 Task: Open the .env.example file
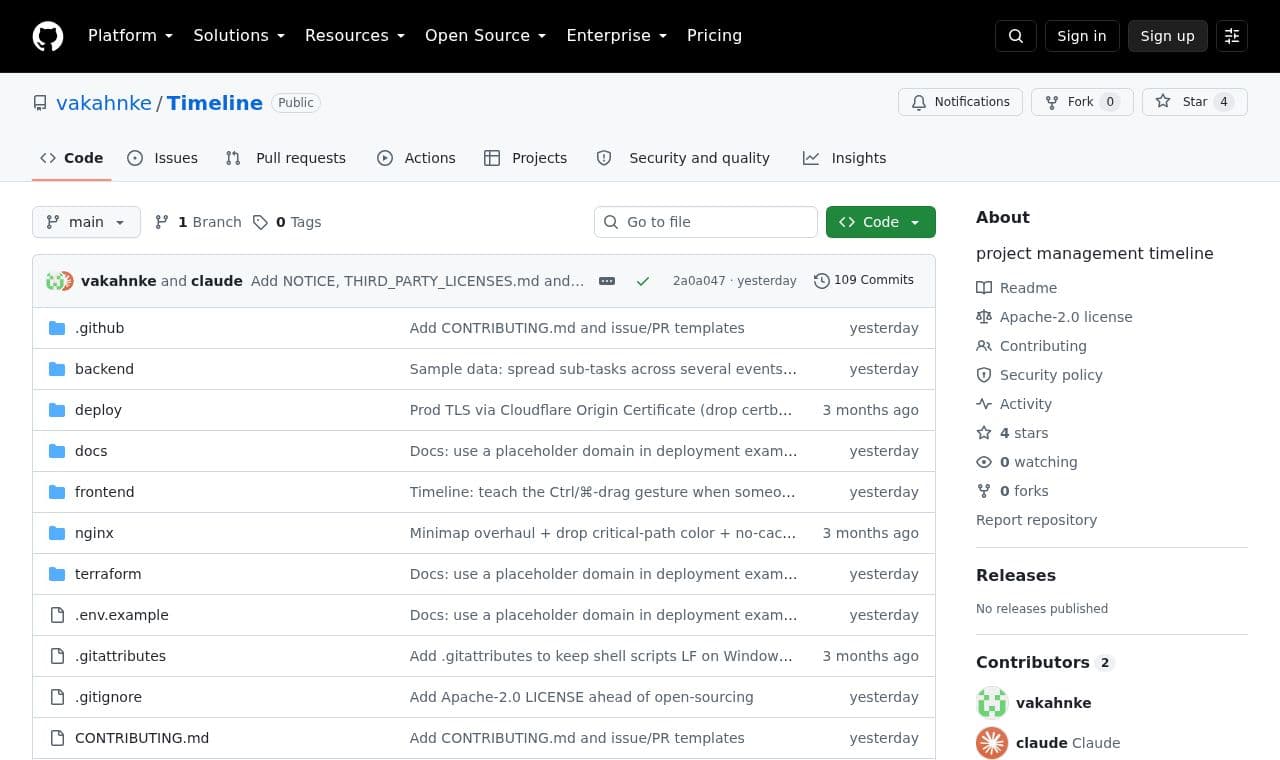(x=122, y=615)
